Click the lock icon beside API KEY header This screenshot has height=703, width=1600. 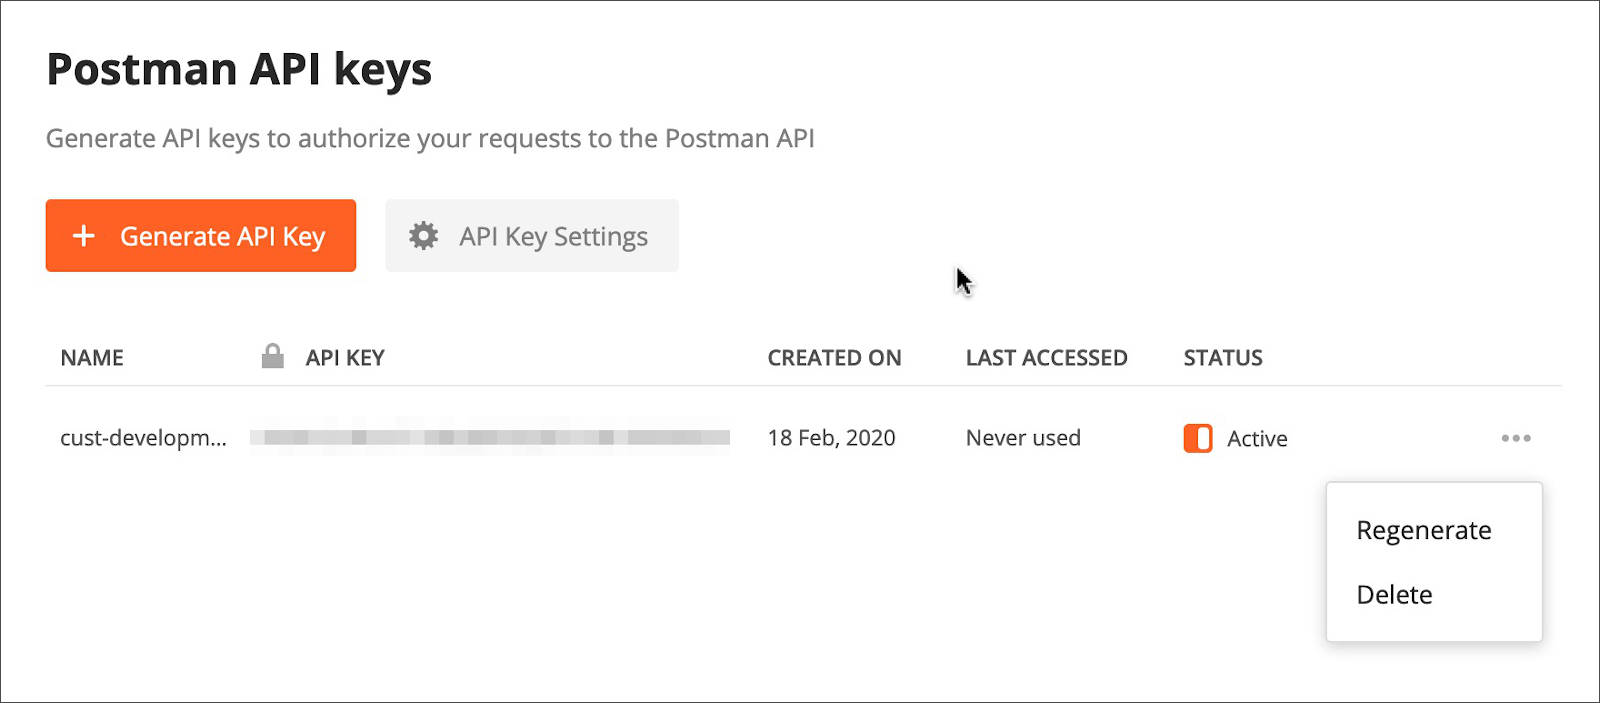pyautogui.click(x=272, y=356)
